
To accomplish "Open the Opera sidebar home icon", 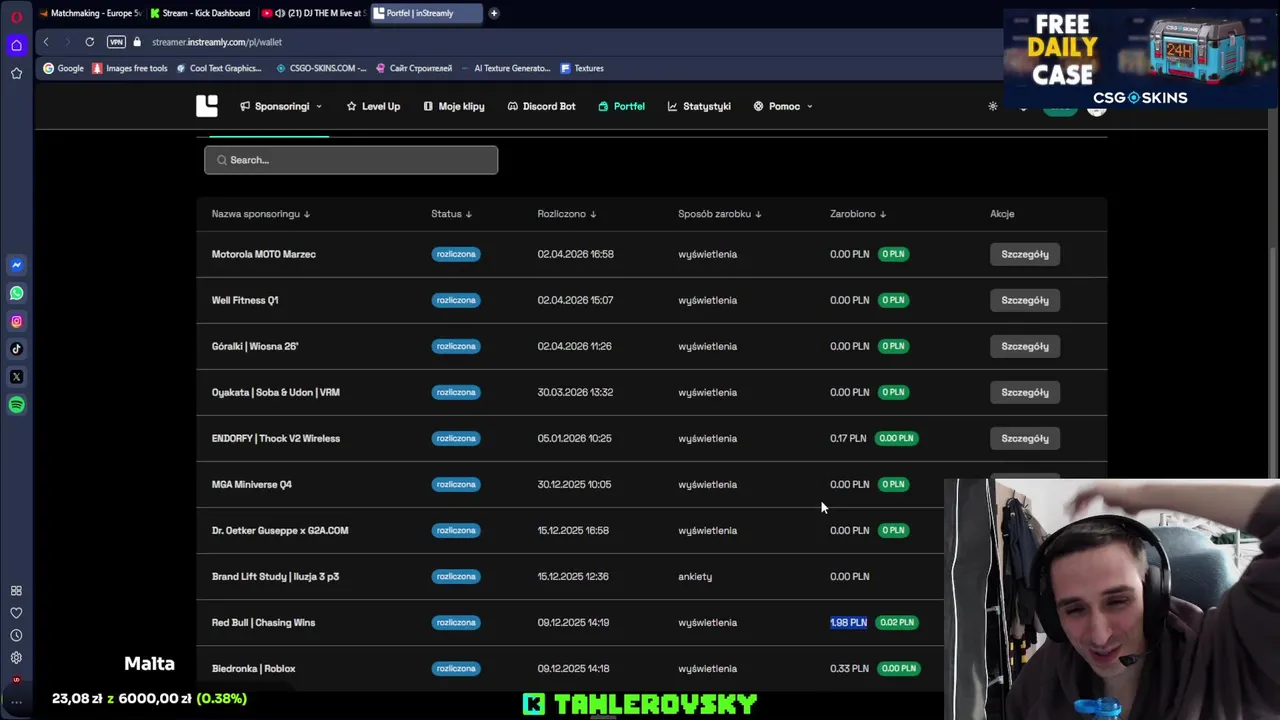I will click(x=16, y=45).
